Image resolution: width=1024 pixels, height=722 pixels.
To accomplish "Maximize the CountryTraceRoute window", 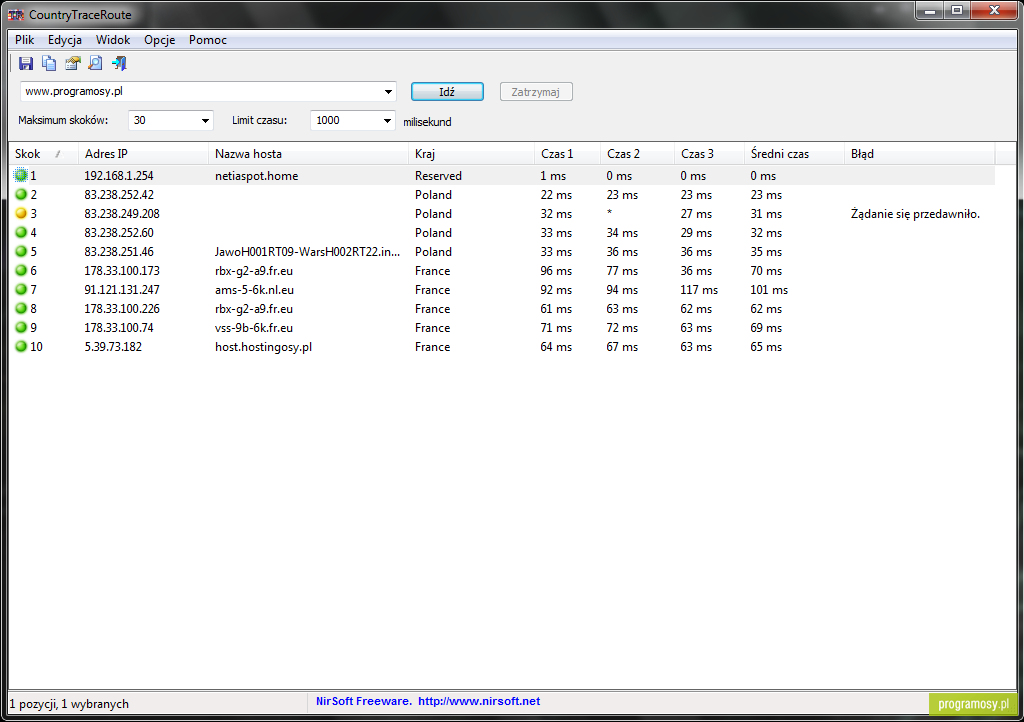I will tap(957, 11).
